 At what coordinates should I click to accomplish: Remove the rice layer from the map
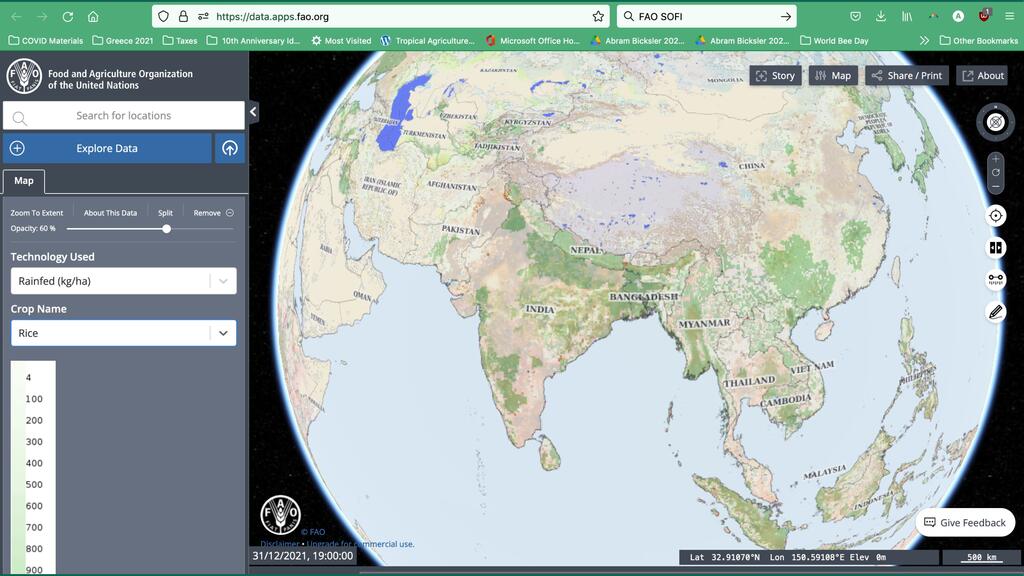[213, 213]
